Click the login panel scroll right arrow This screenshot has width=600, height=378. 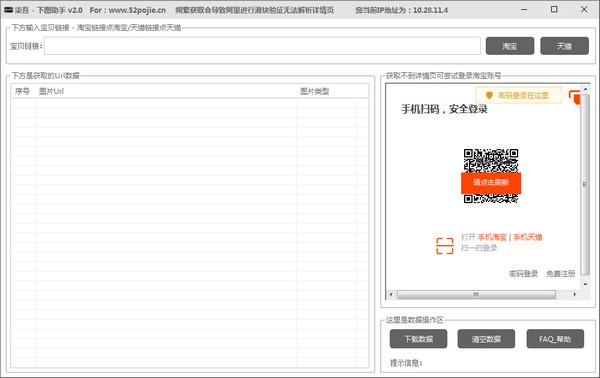coord(574,294)
